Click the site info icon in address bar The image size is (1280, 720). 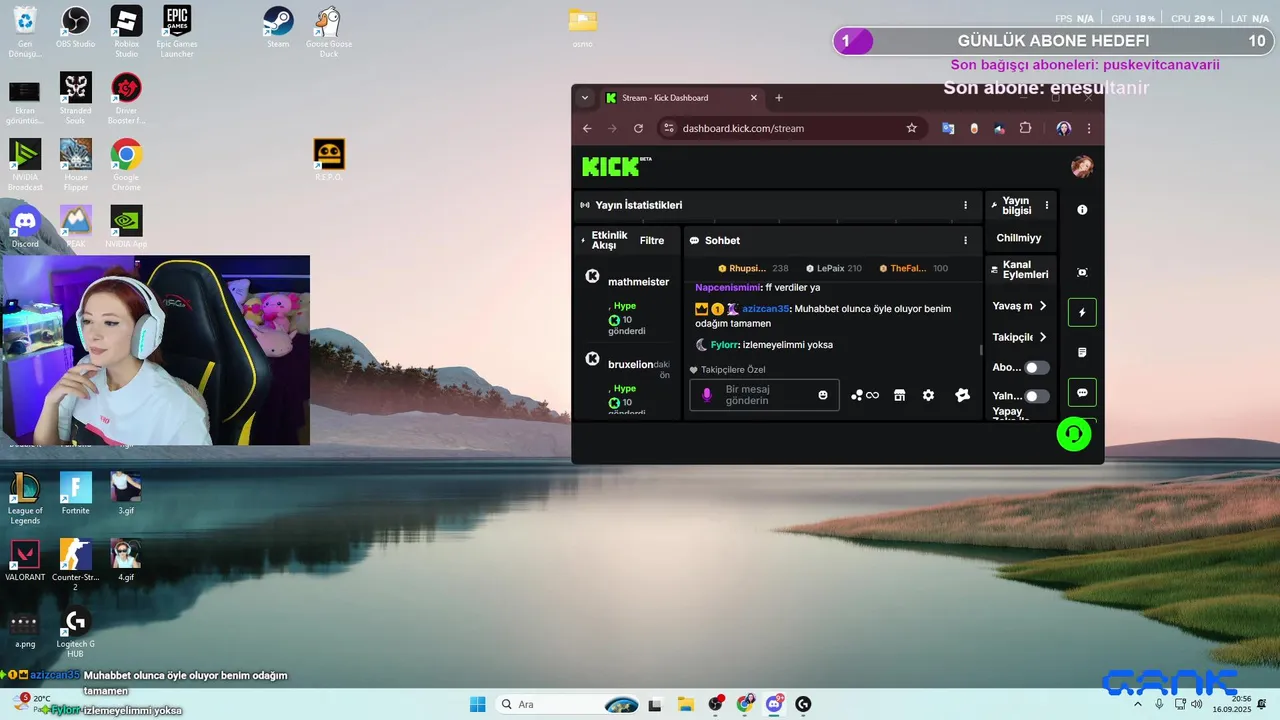[x=670, y=128]
